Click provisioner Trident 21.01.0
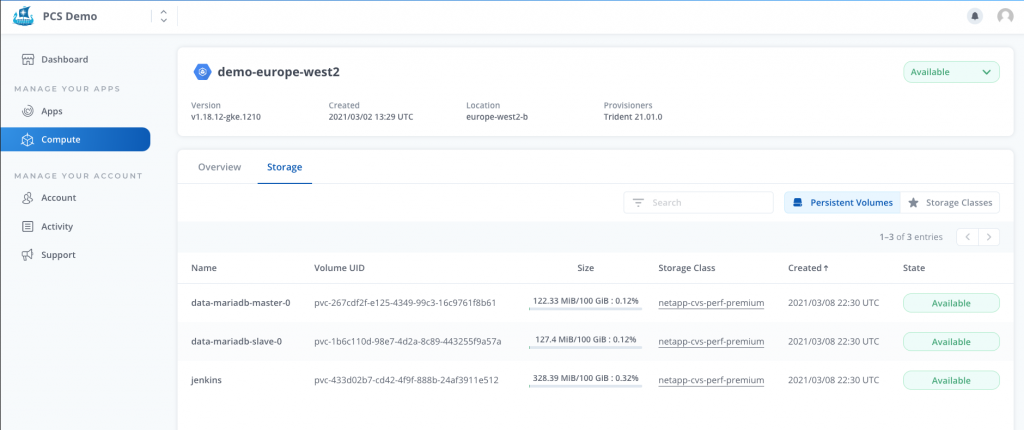1024x430 pixels. coord(633,118)
